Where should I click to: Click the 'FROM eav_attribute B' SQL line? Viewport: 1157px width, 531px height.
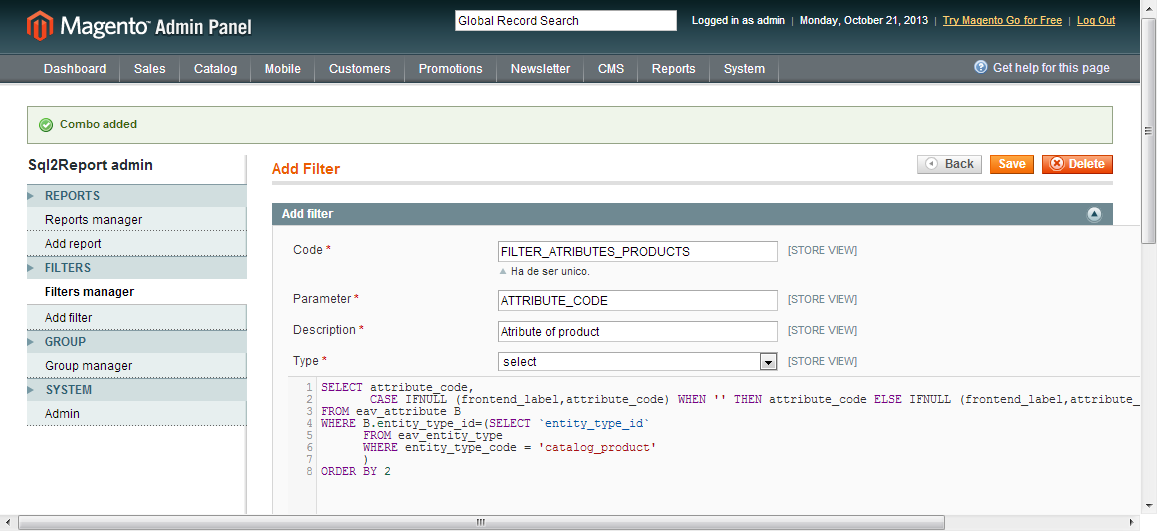point(391,411)
